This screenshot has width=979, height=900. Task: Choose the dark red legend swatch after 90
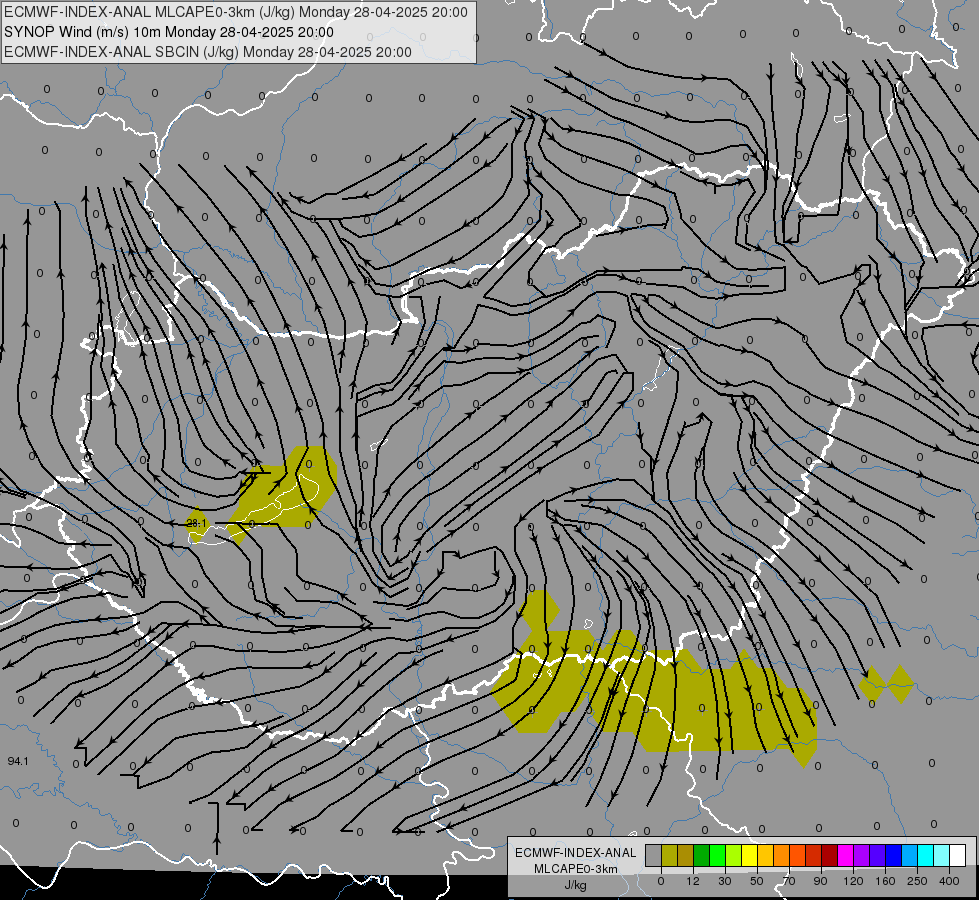pos(829,856)
